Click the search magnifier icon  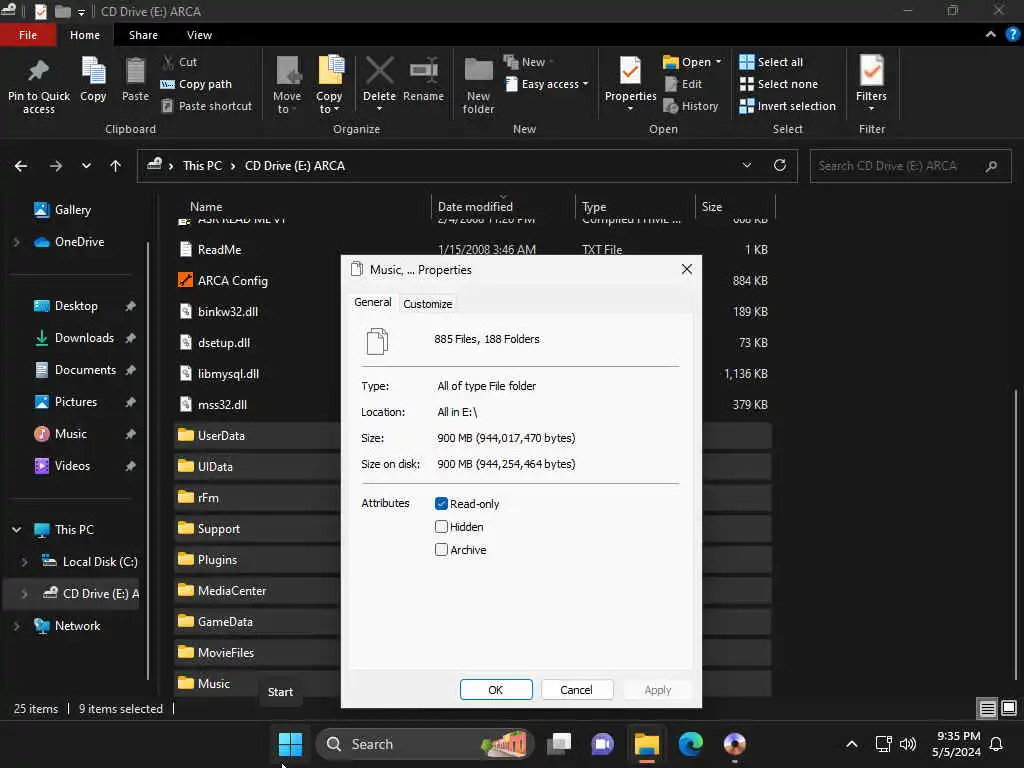point(991,166)
